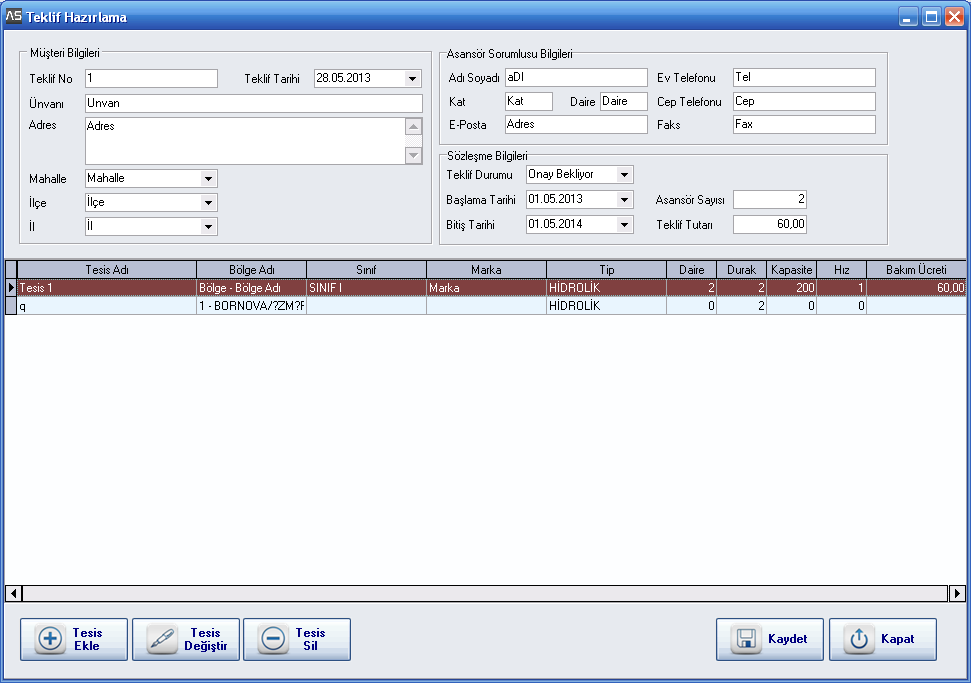
Task: Click the 'Marka' cell in Tesis 1 row
Action: [486, 288]
